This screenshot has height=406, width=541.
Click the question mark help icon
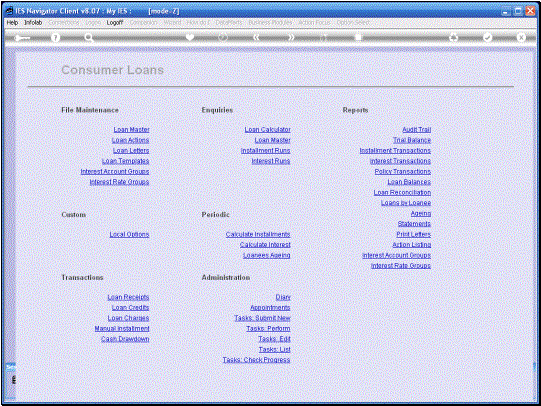[55, 38]
